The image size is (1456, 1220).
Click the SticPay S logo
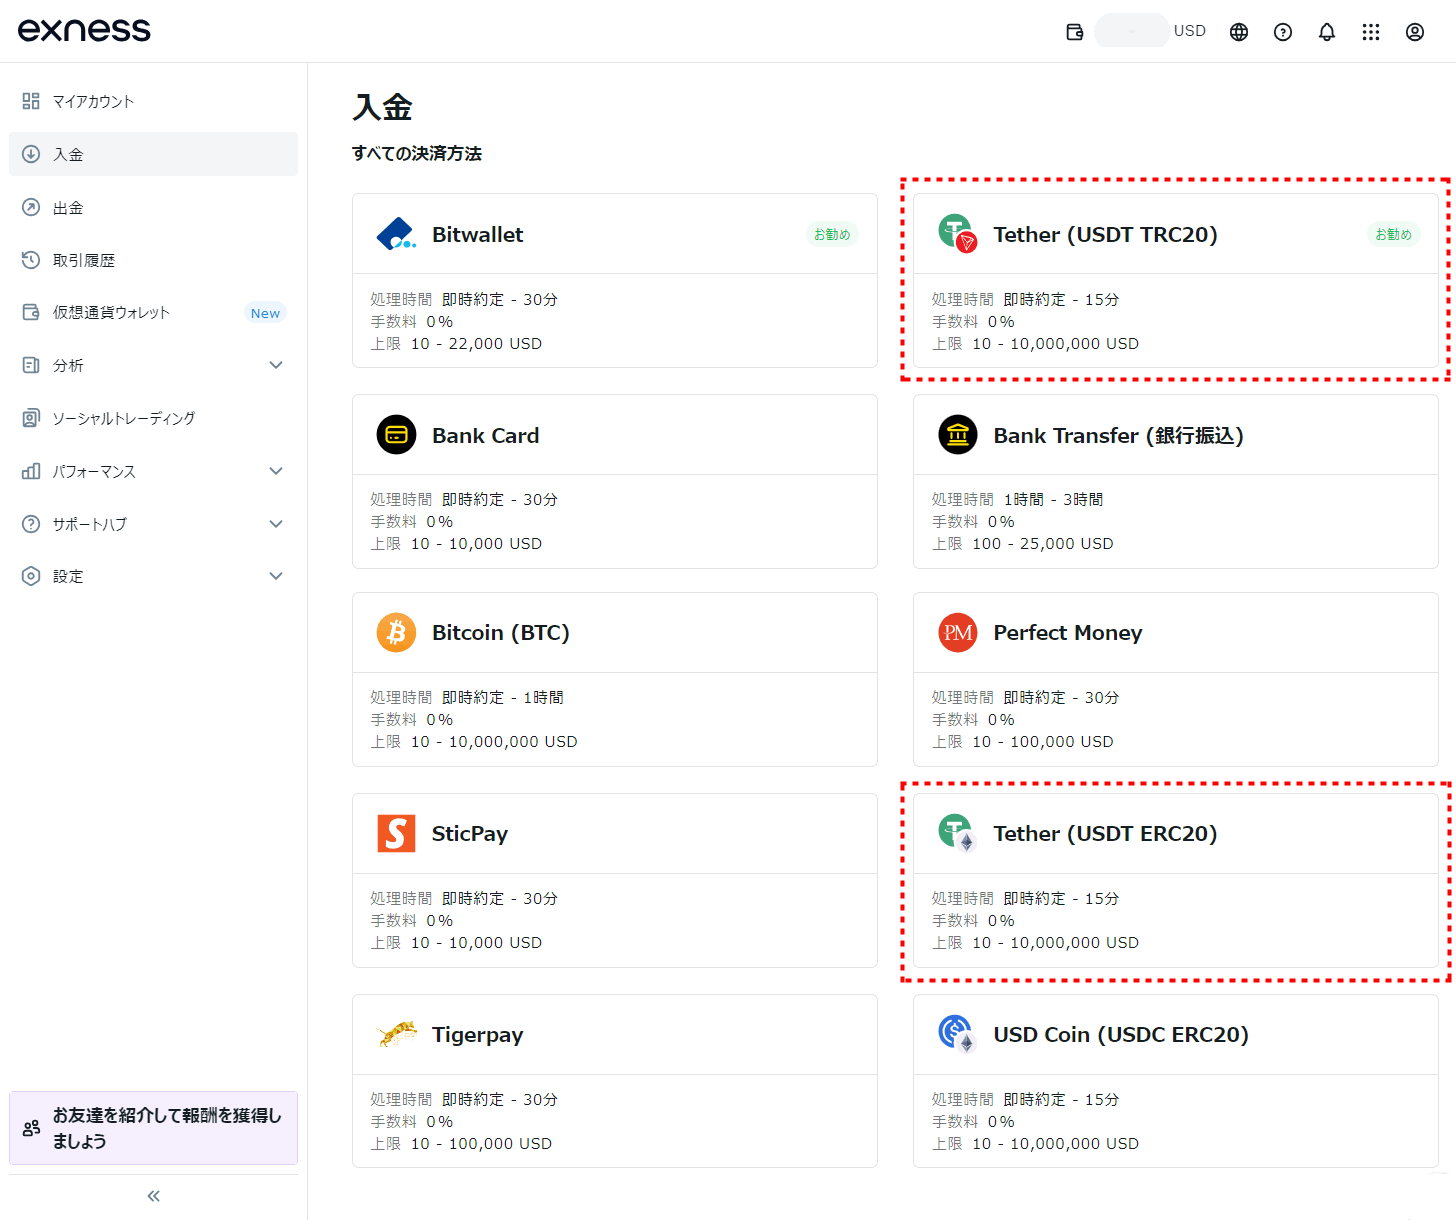pyautogui.click(x=396, y=833)
